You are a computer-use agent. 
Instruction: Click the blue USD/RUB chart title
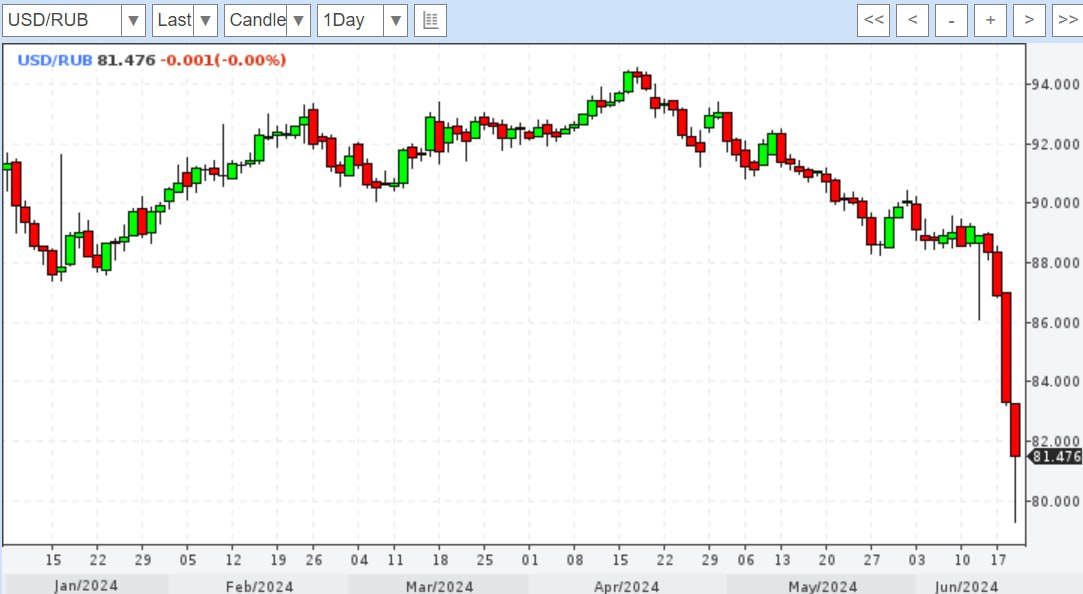pyautogui.click(x=55, y=60)
